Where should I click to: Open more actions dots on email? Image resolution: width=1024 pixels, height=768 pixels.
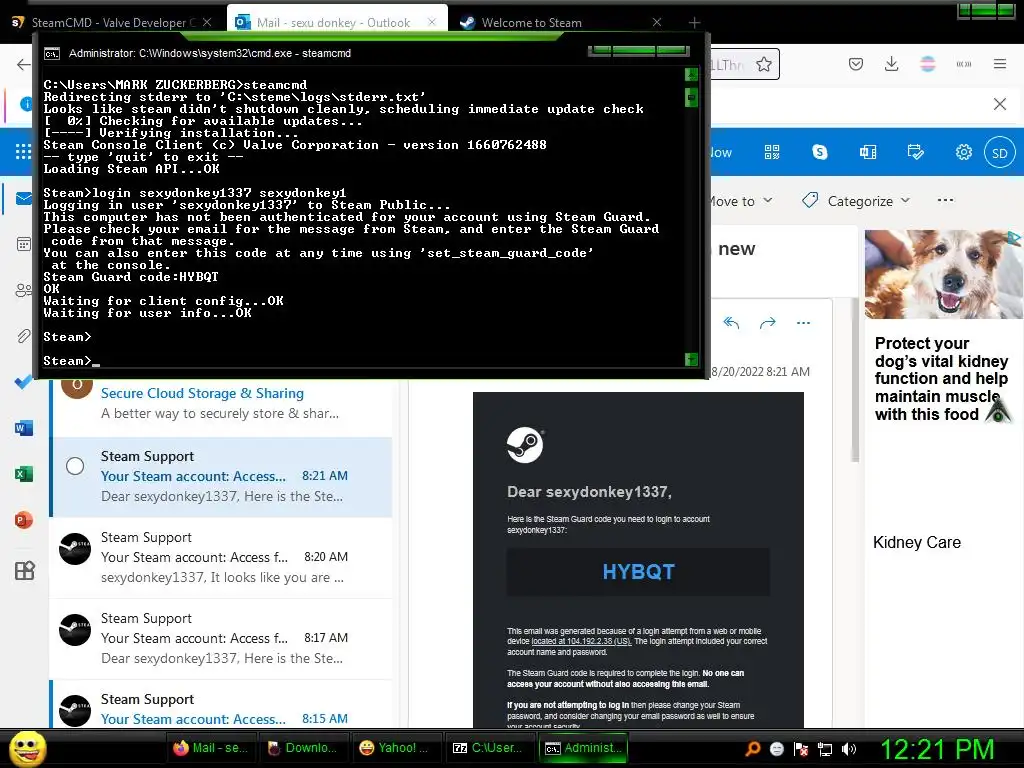pyautogui.click(x=803, y=323)
